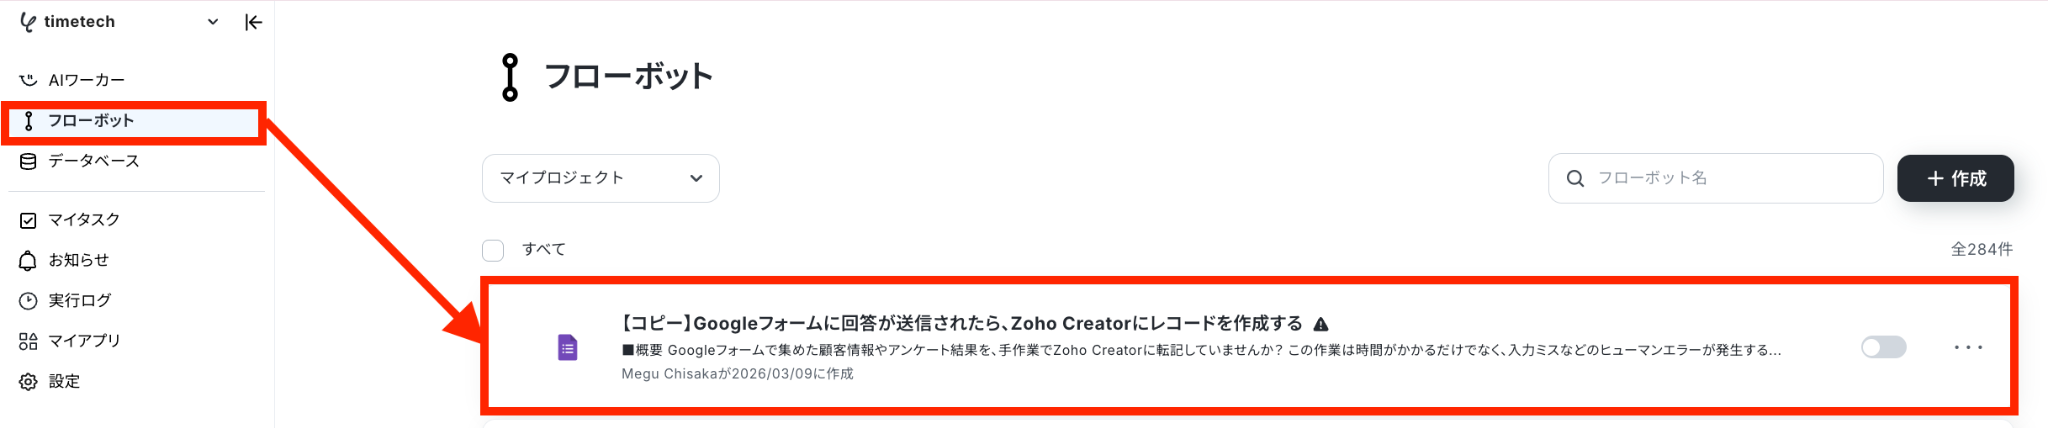Click the AIワーカー icon in sidebar

click(x=28, y=80)
